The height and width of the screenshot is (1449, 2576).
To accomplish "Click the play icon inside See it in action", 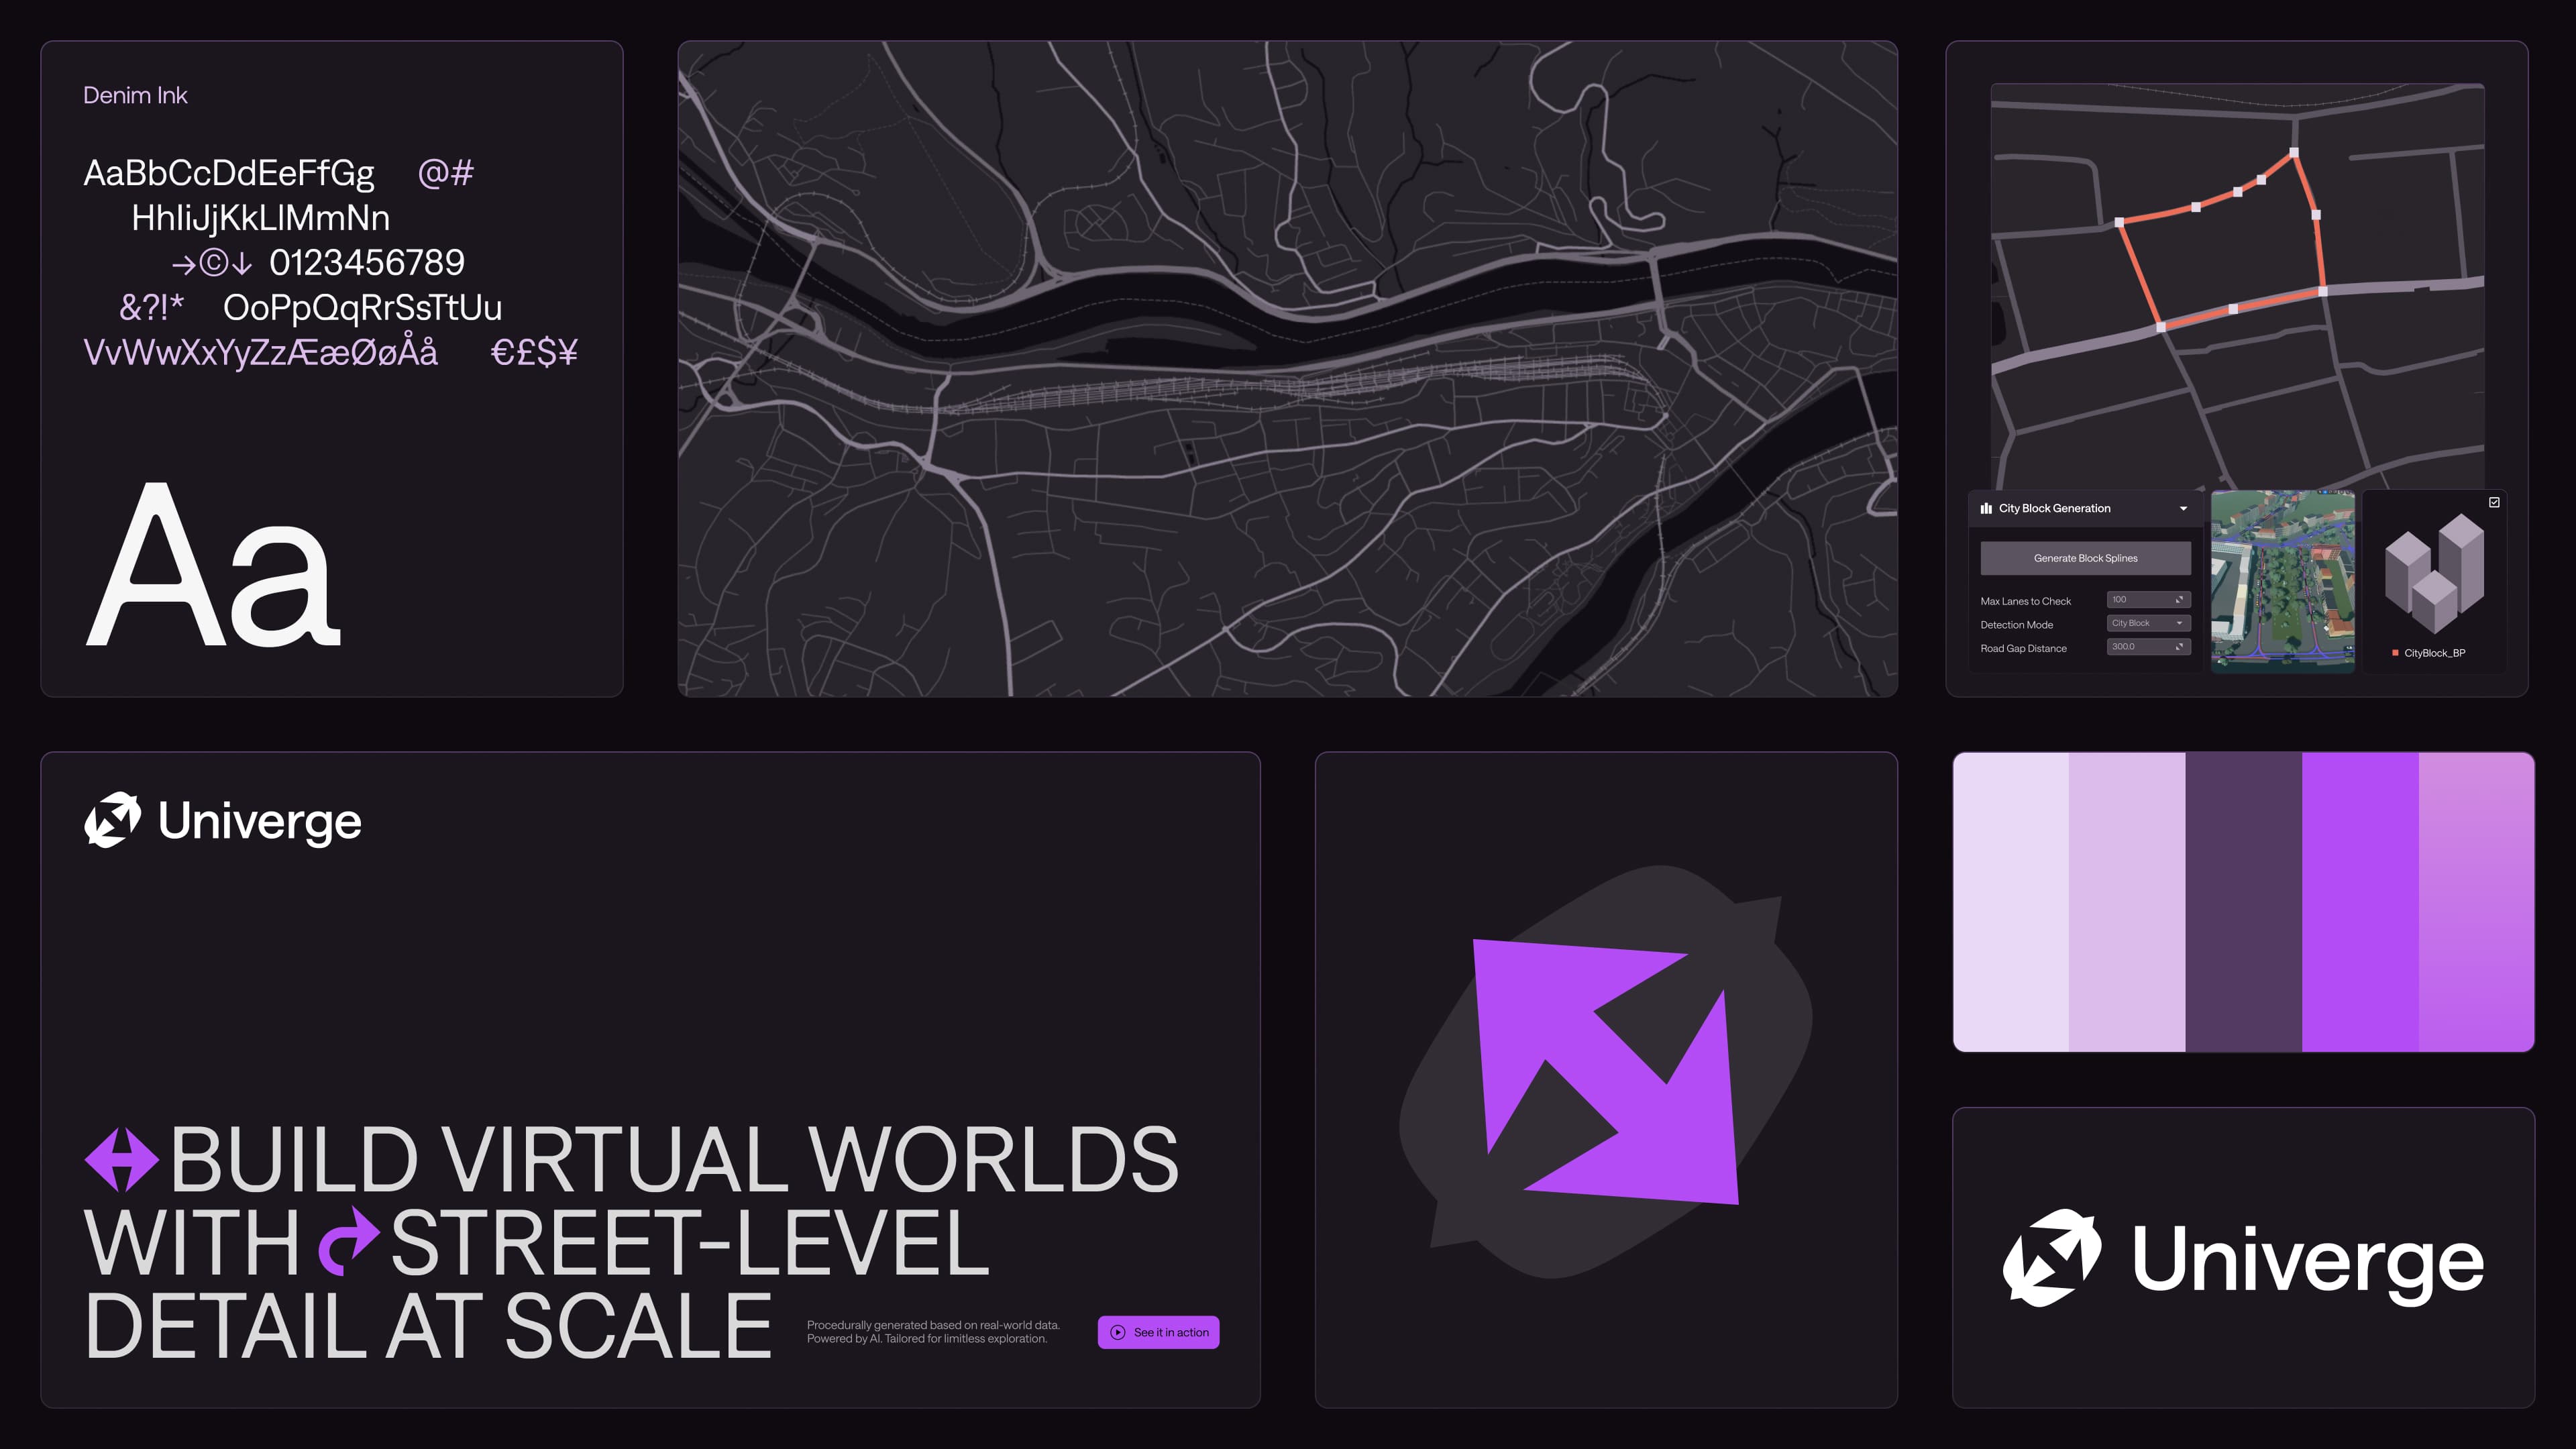I will click(x=1118, y=1332).
